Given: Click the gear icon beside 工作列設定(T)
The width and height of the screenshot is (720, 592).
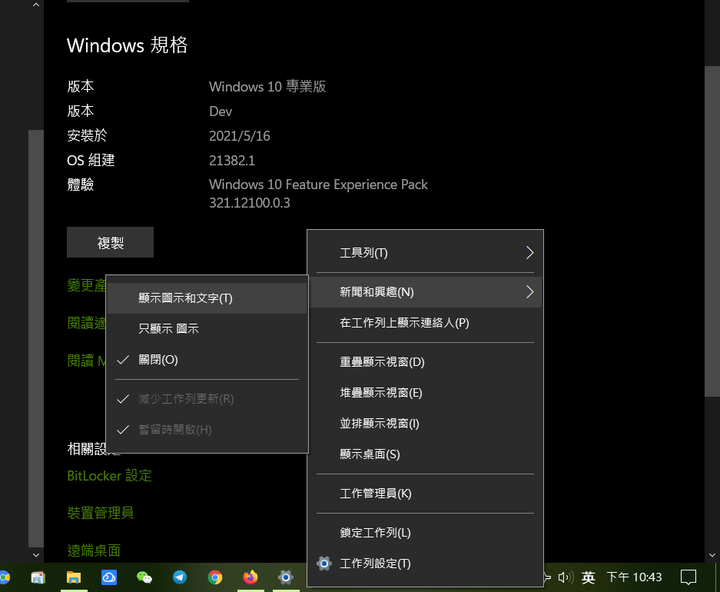Looking at the screenshot, I should coord(324,564).
